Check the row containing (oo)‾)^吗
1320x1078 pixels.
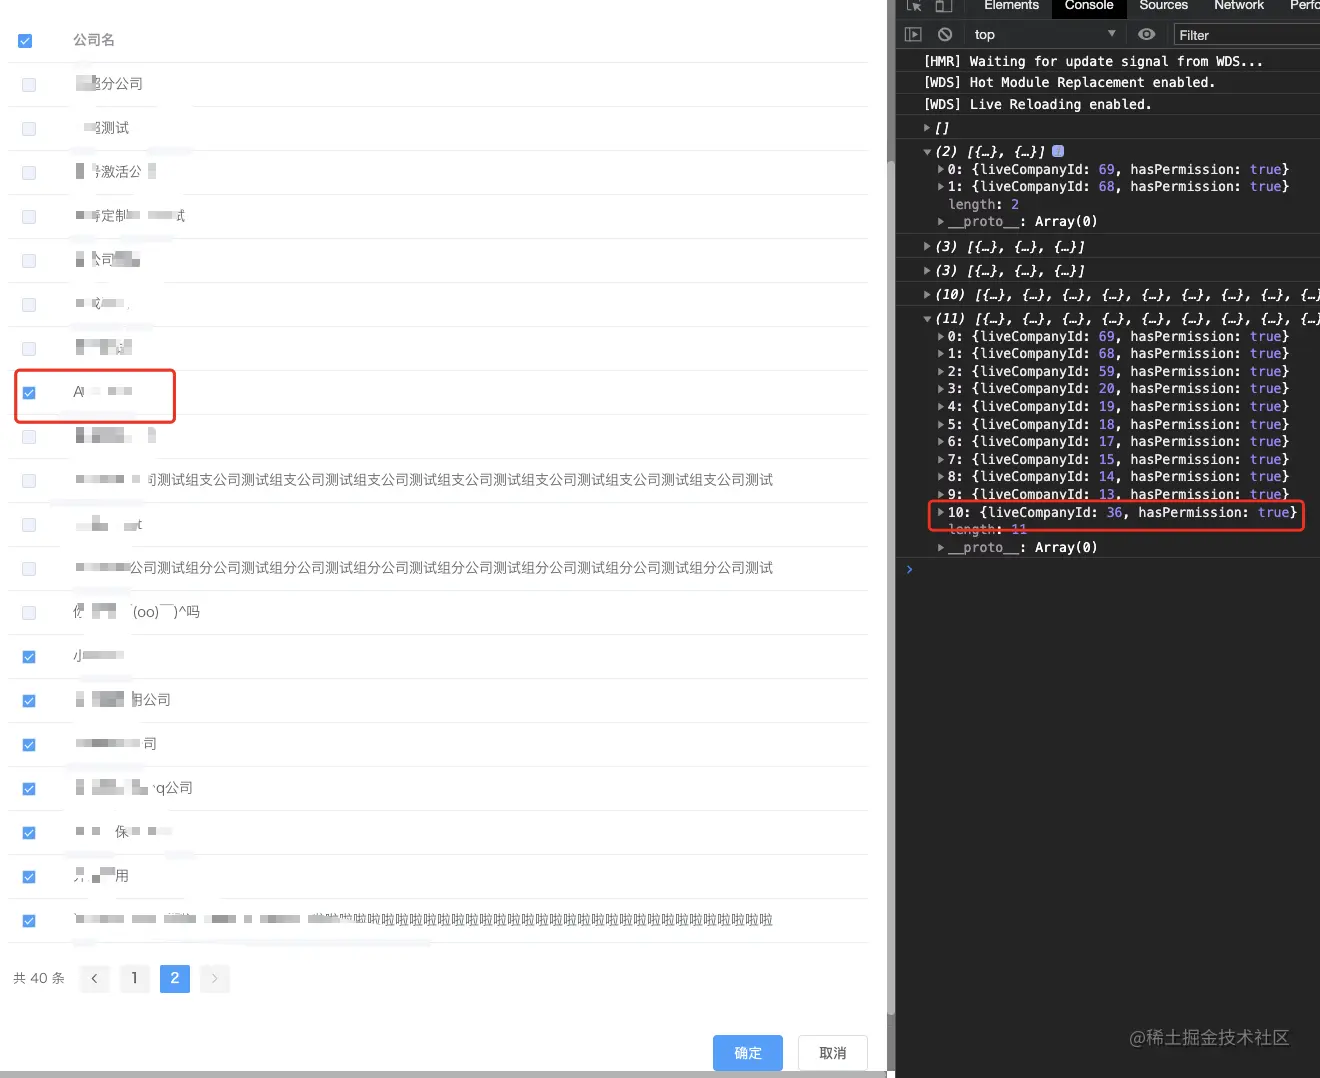[29, 613]
